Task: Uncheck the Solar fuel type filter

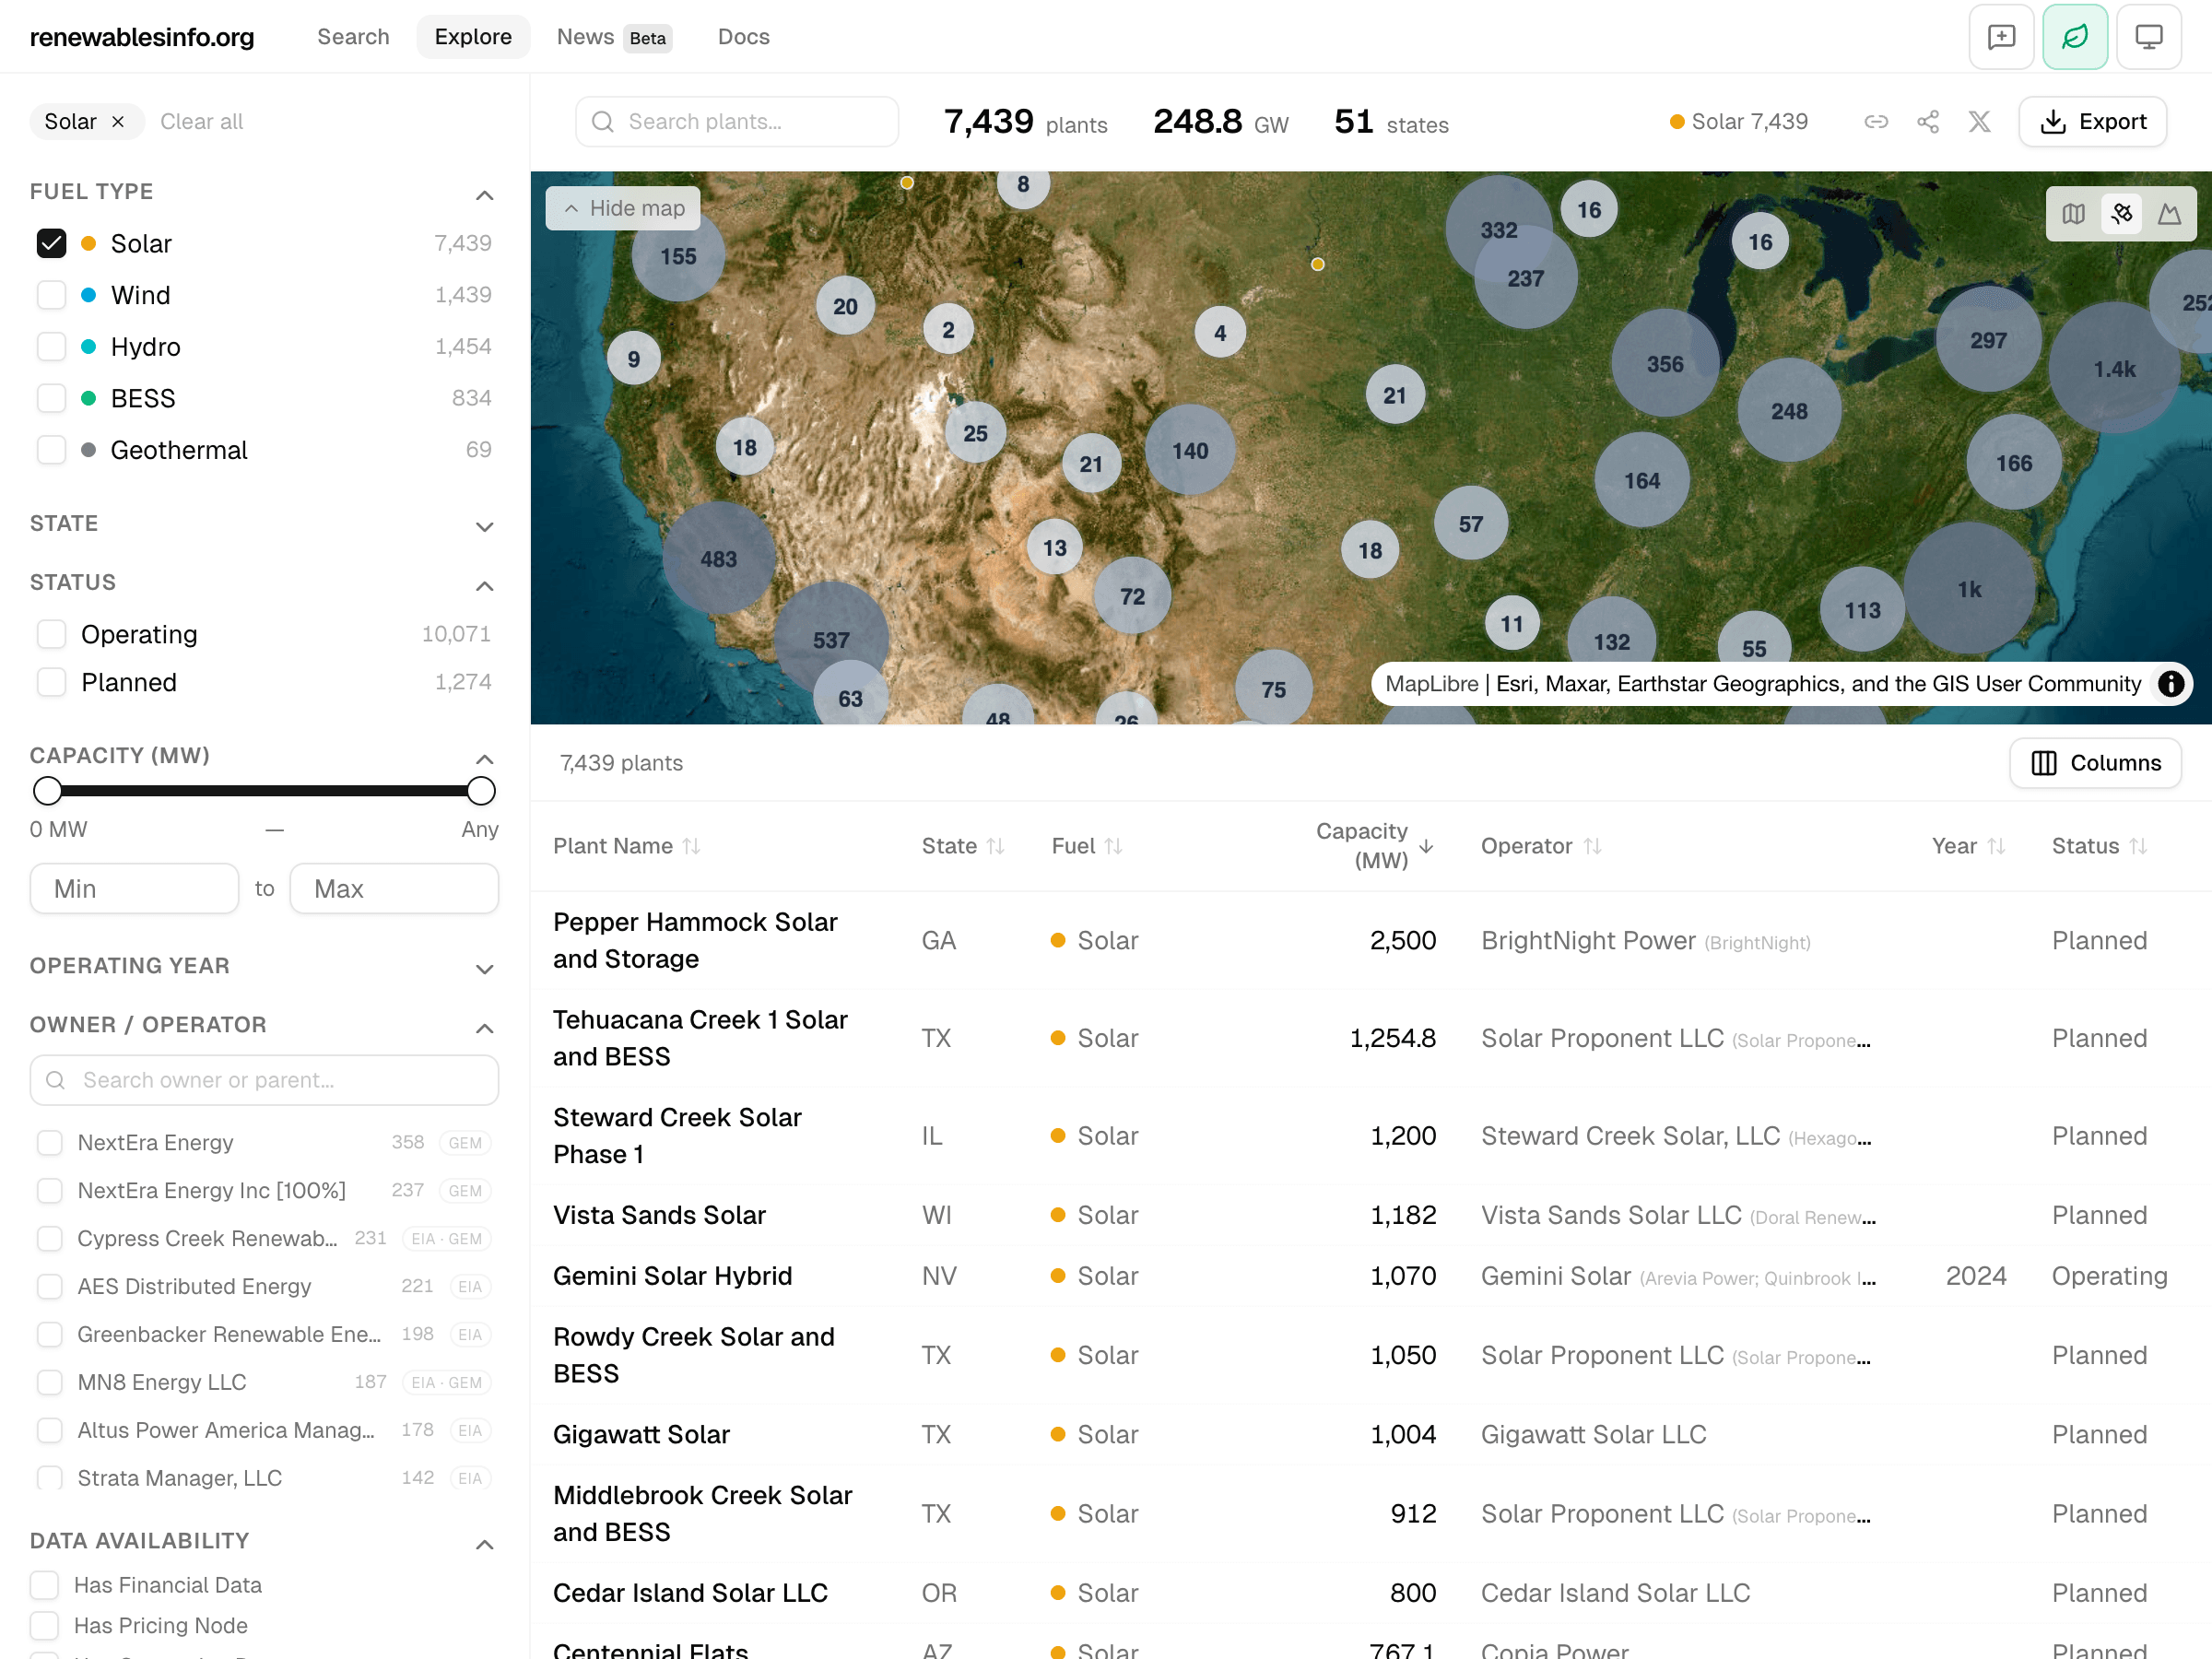Action: pyautogui.click(x=51, y=243)
